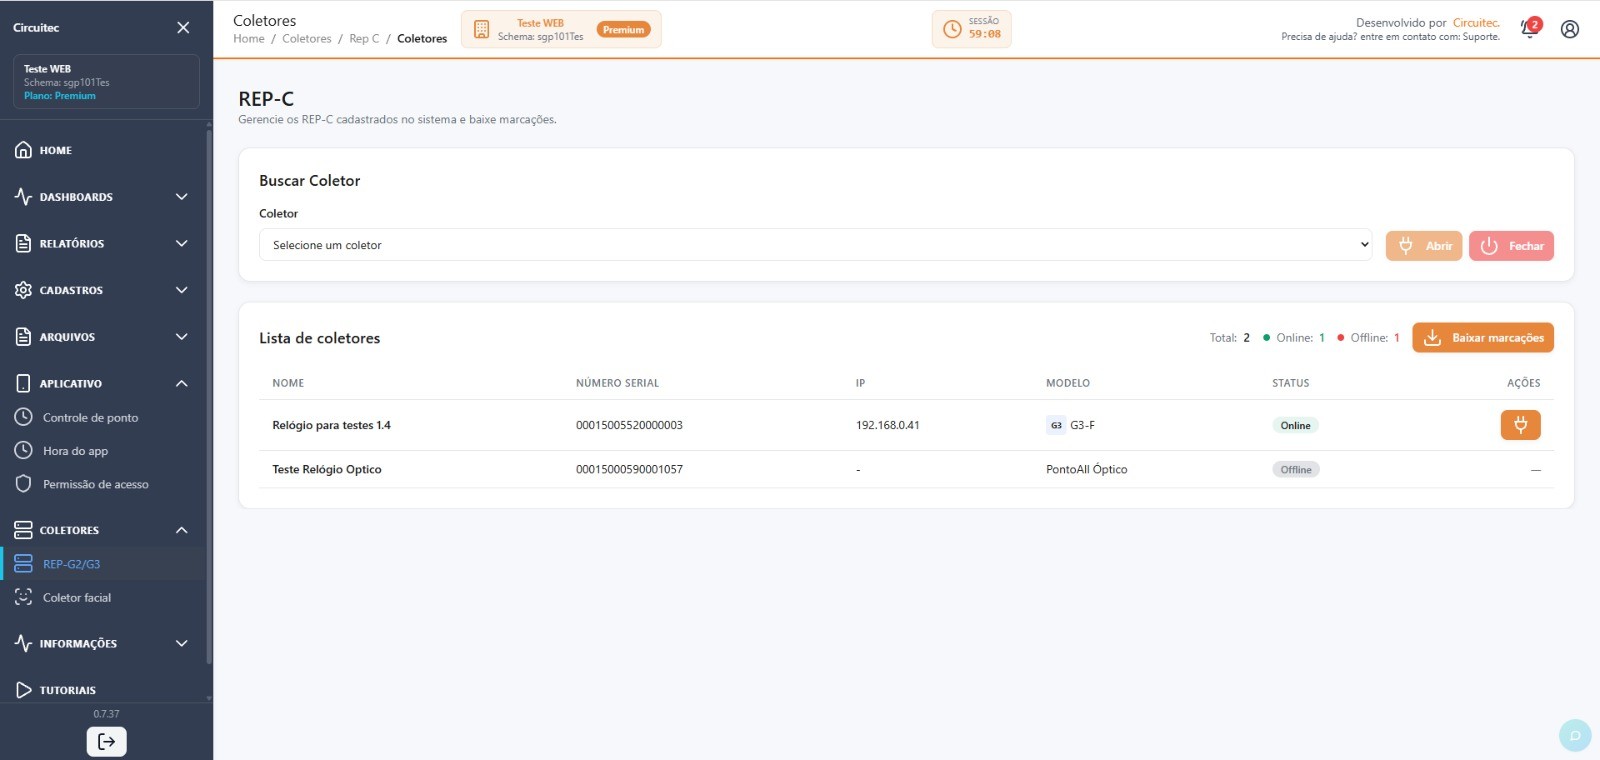1600x760 pixels.
Task: Close the sidebar with the X
Action: pos(183,28)
